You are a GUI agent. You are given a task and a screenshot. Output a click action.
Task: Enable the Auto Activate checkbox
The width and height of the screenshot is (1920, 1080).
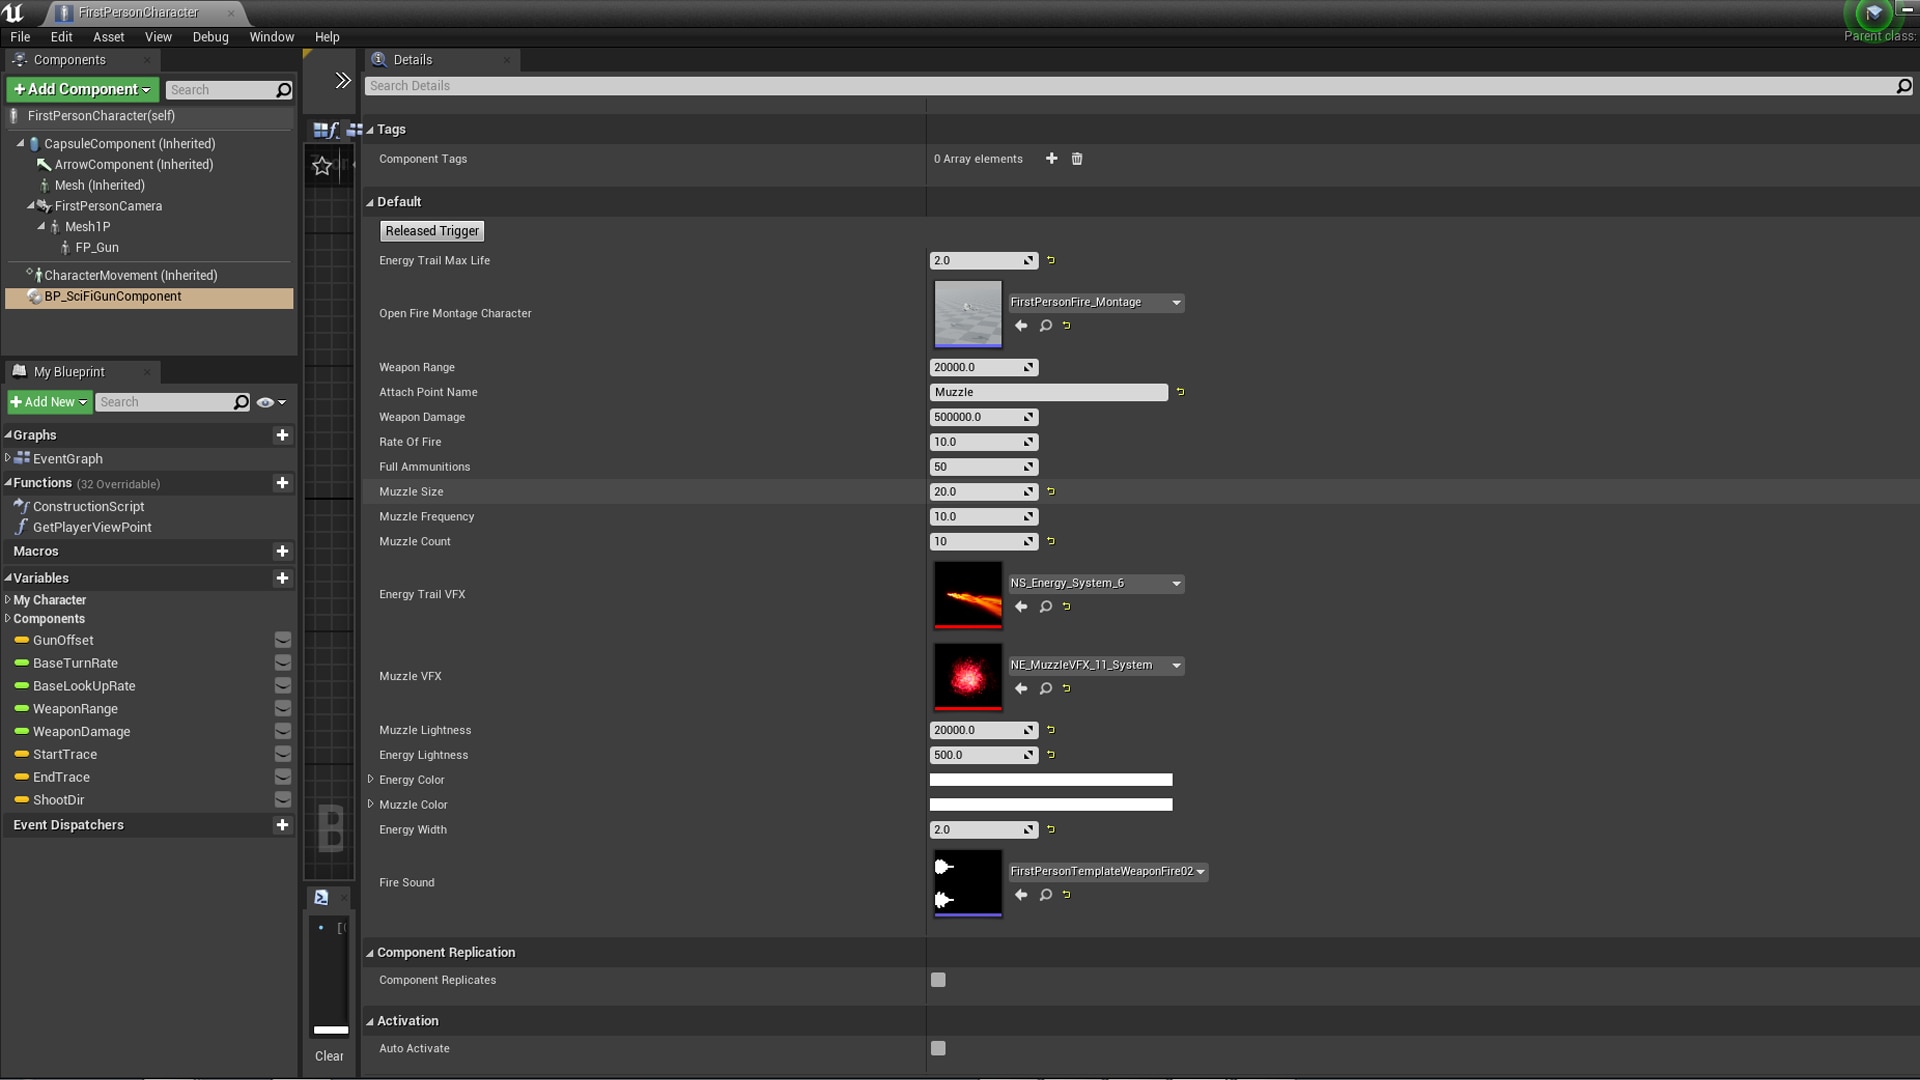point(938,1048)
